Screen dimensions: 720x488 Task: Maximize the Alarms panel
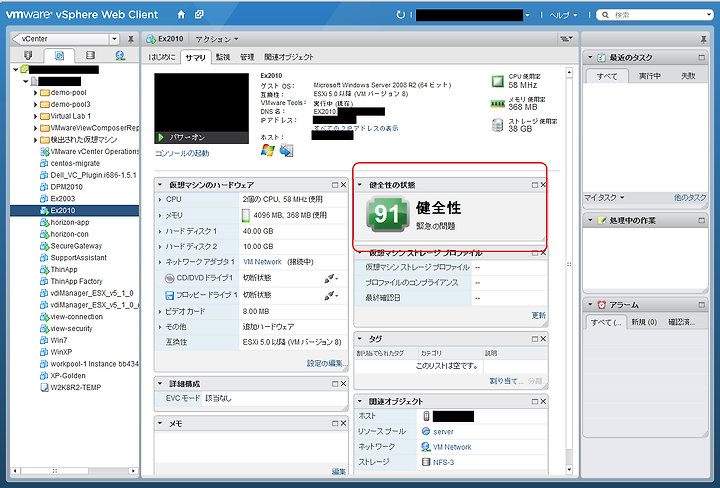click(701, 305)
